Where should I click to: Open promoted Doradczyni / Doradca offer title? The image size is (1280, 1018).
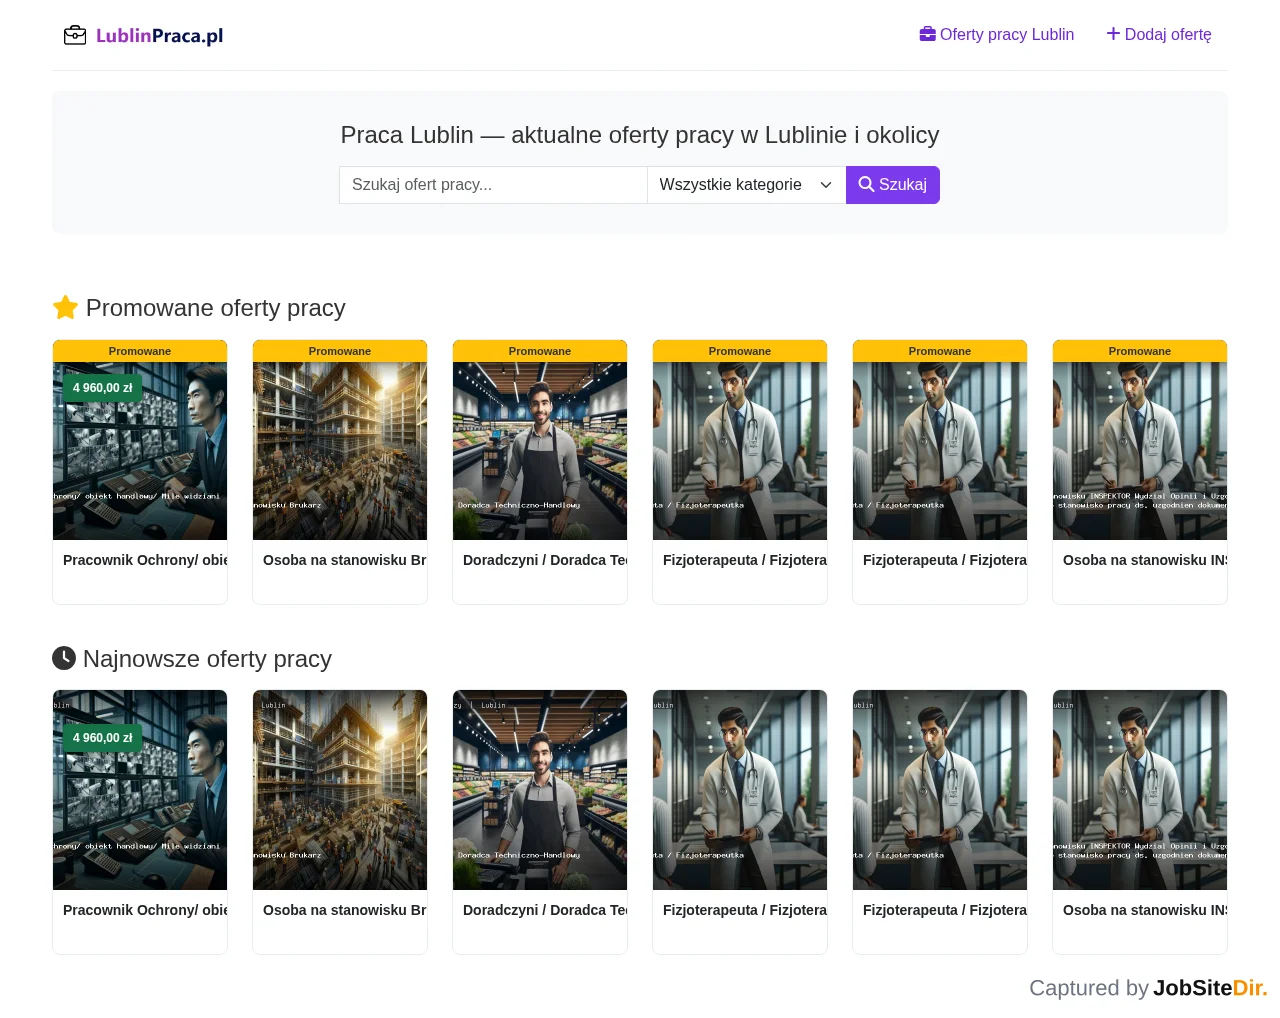(x=545, y=560)
